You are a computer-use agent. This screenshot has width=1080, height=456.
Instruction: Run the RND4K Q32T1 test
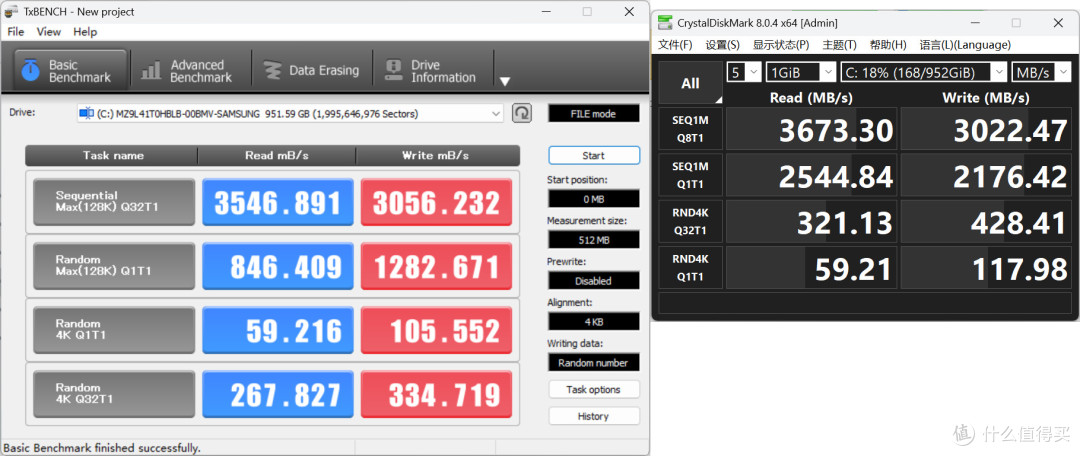tap(690, 221)
